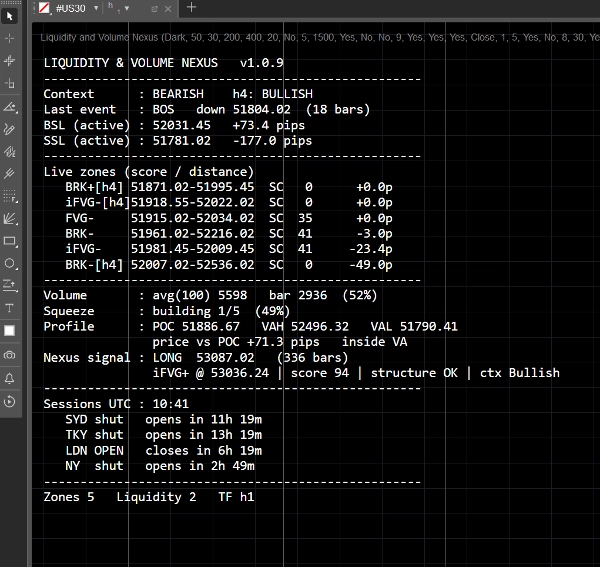Take a chart snapshot with camera icon
Image resolution: width=600 pixels, height=567 pixels.
click(10, 355)
